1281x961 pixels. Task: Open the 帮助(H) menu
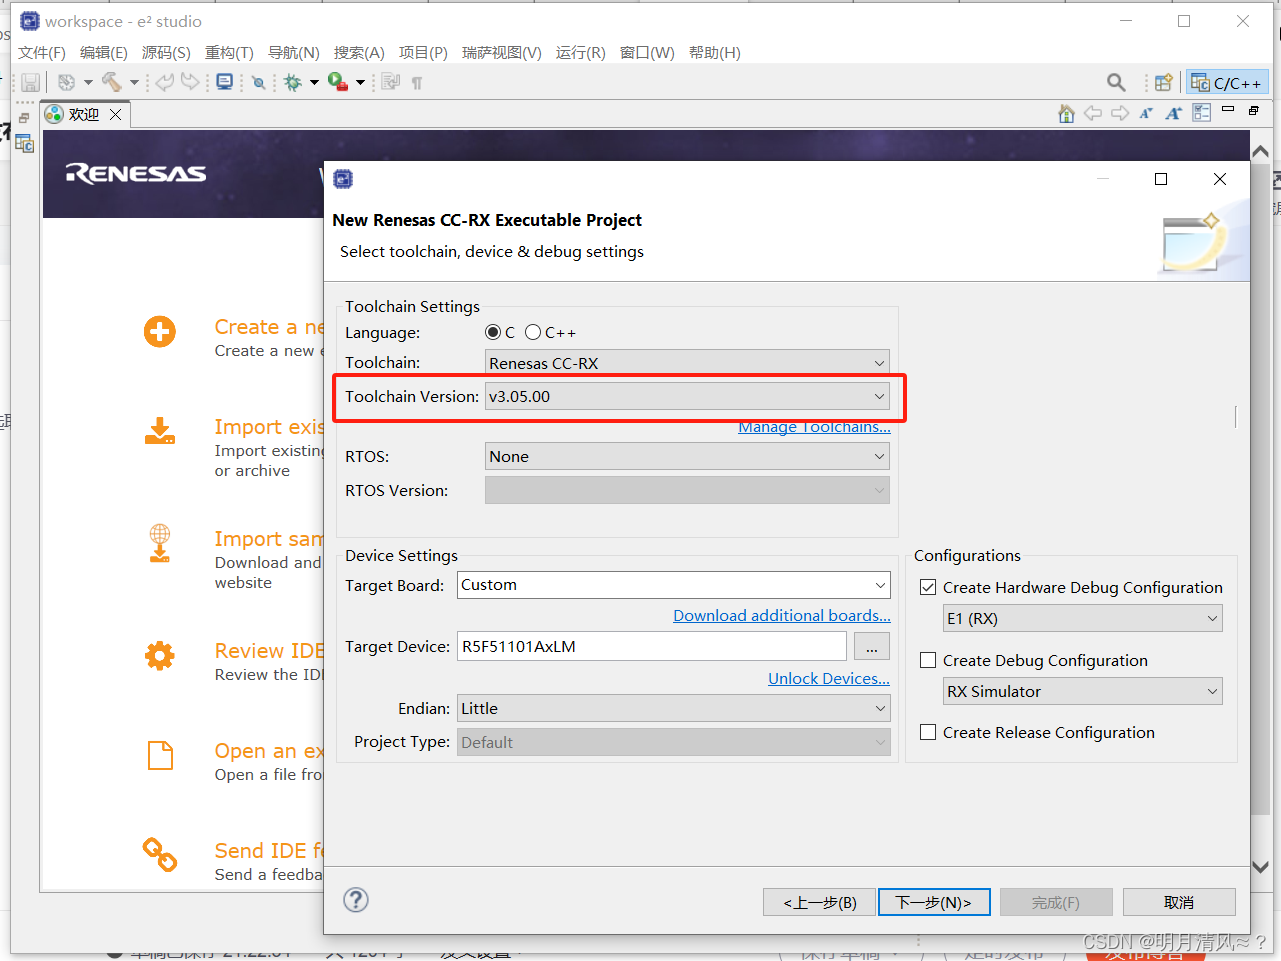(x=715, y=52)
